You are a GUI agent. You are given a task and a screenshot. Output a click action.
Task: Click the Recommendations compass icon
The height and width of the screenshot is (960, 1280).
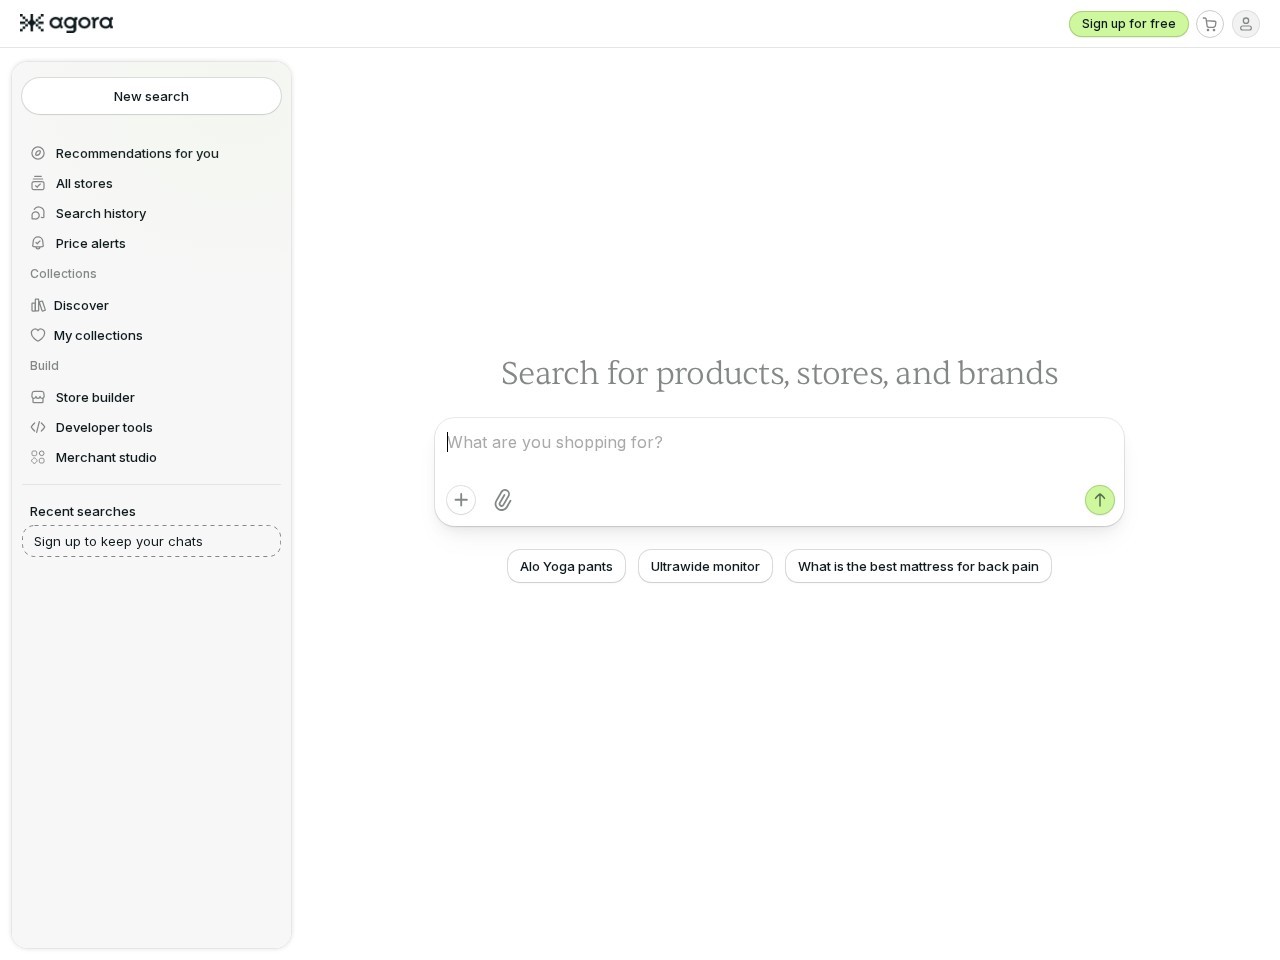[38, 153]
